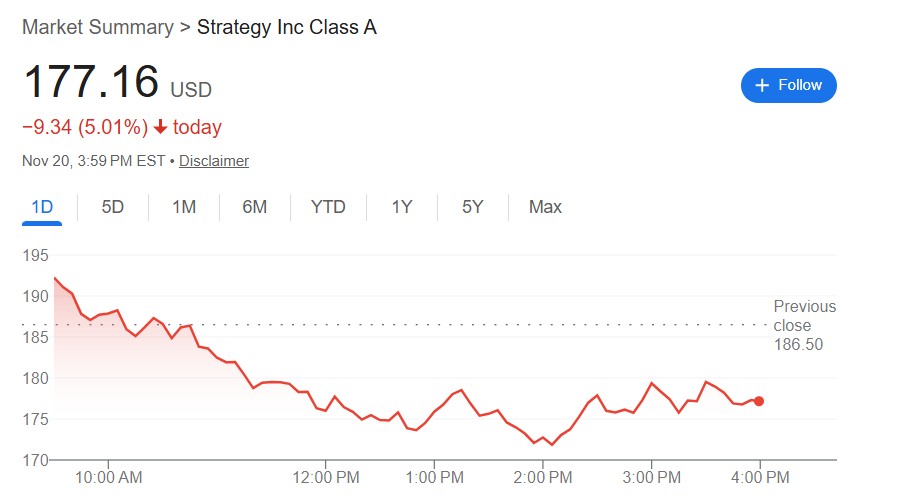
Task: Click the Strategy Inc Class A title
Action: coord(287,27)
